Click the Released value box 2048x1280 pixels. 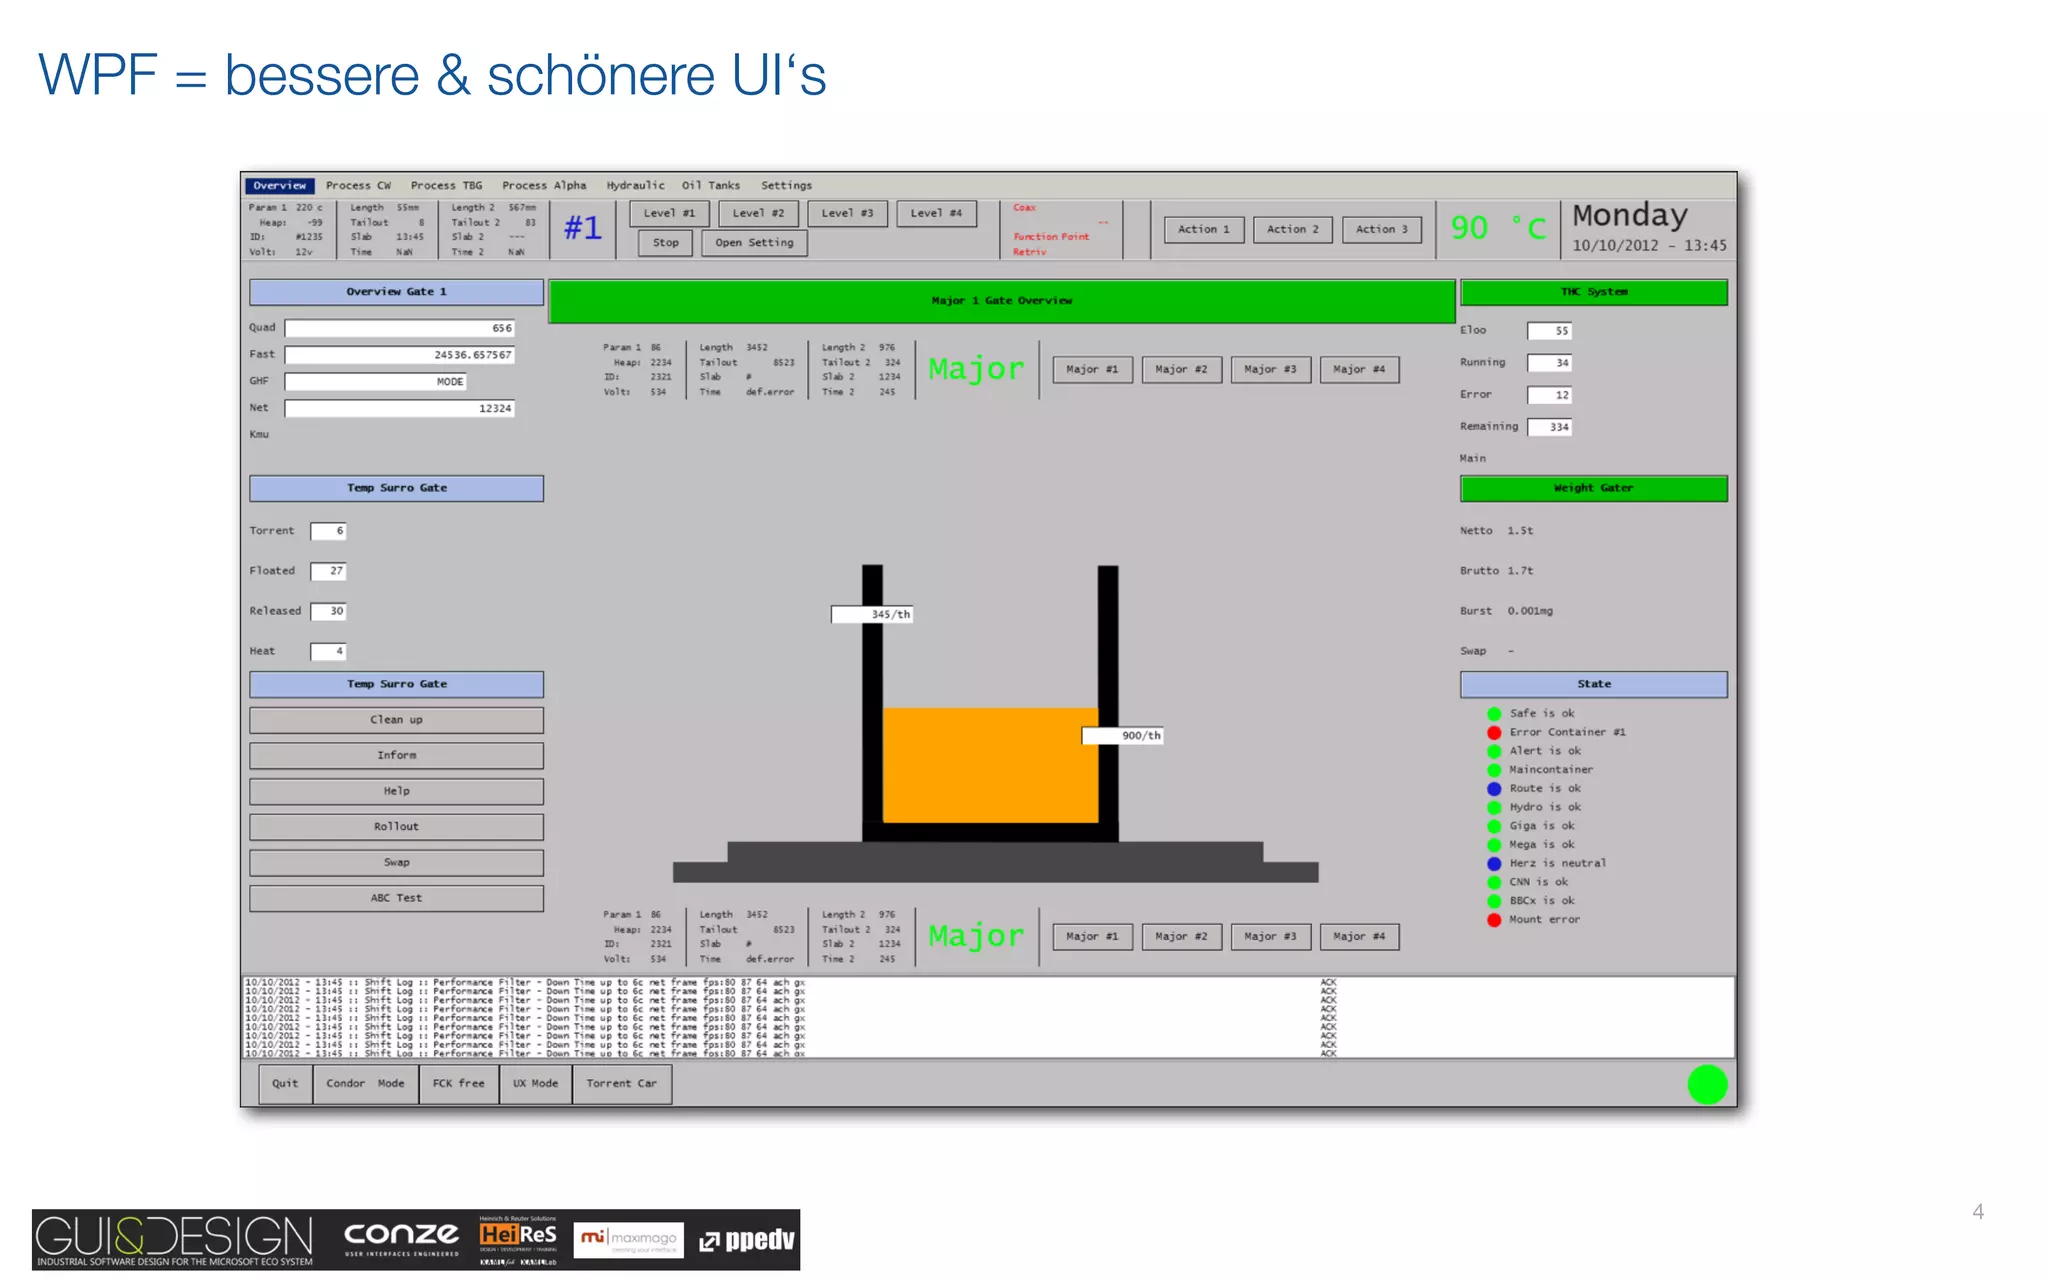click(328, 611)
